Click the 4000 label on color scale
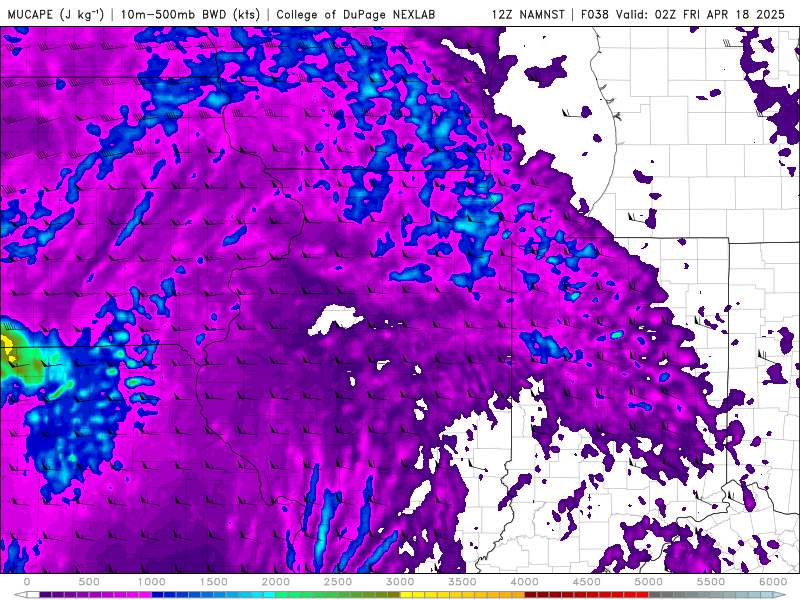This screenshot has height=600, width=800. [x=524, y=582]
